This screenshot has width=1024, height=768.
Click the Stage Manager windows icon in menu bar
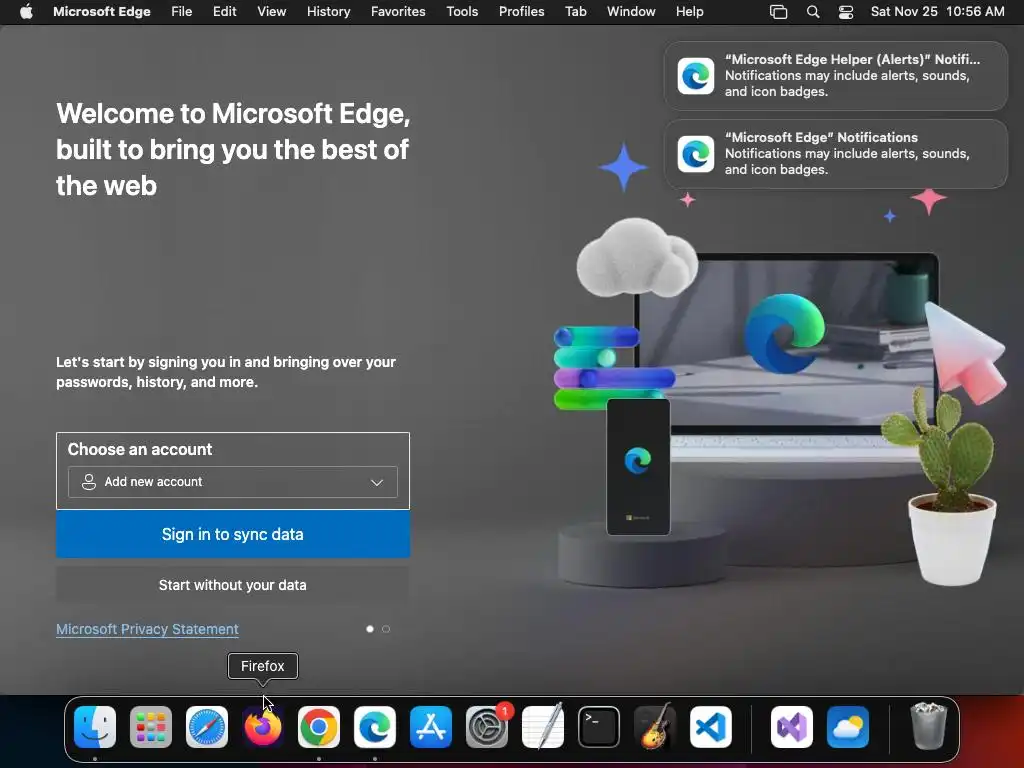(778, 12)
